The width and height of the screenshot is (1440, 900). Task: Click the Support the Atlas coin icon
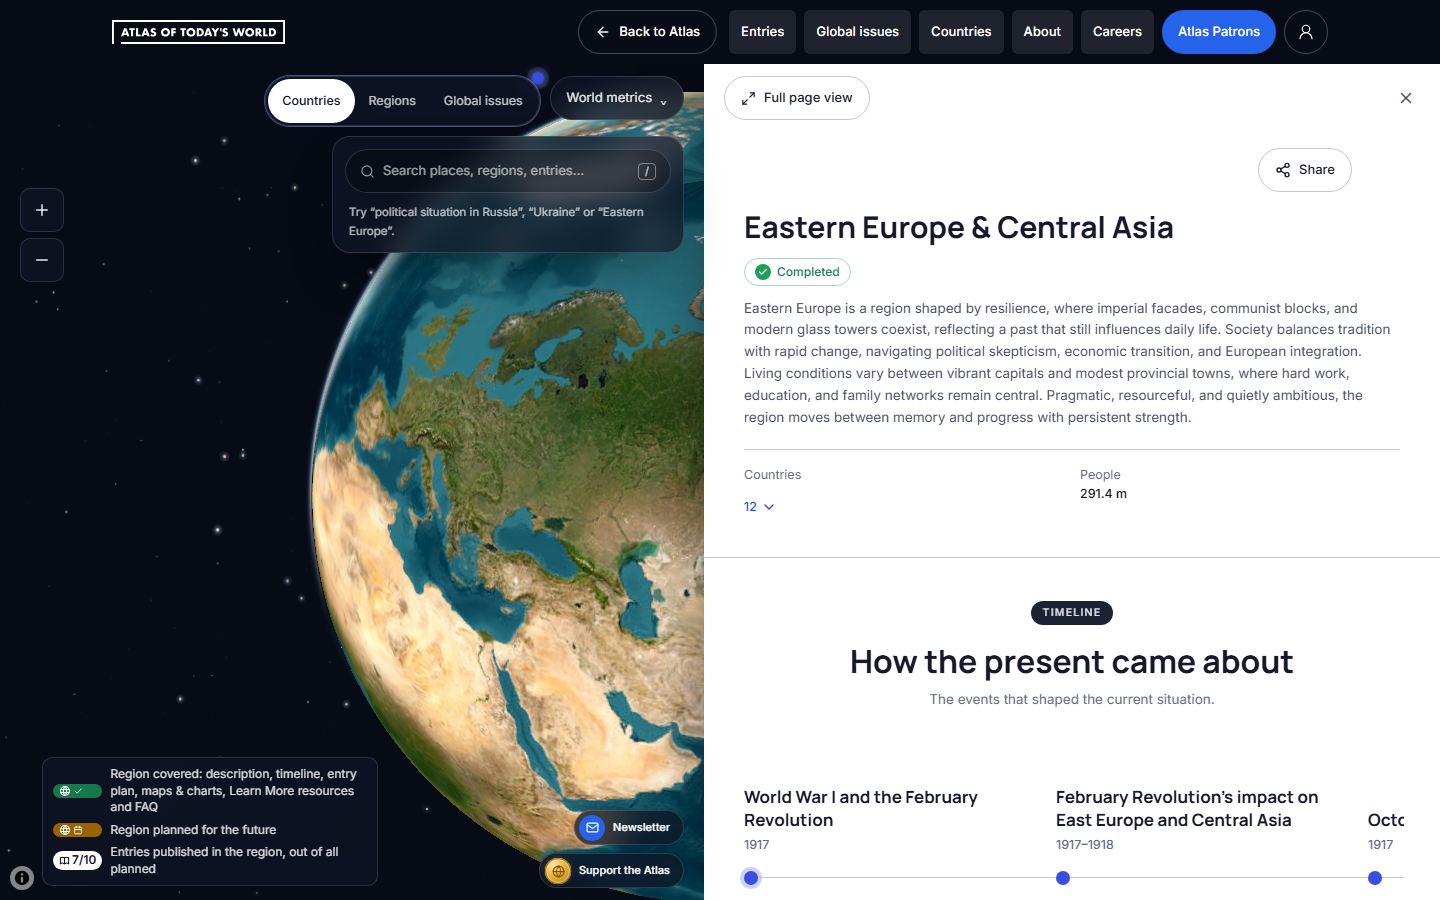[558, 871]
